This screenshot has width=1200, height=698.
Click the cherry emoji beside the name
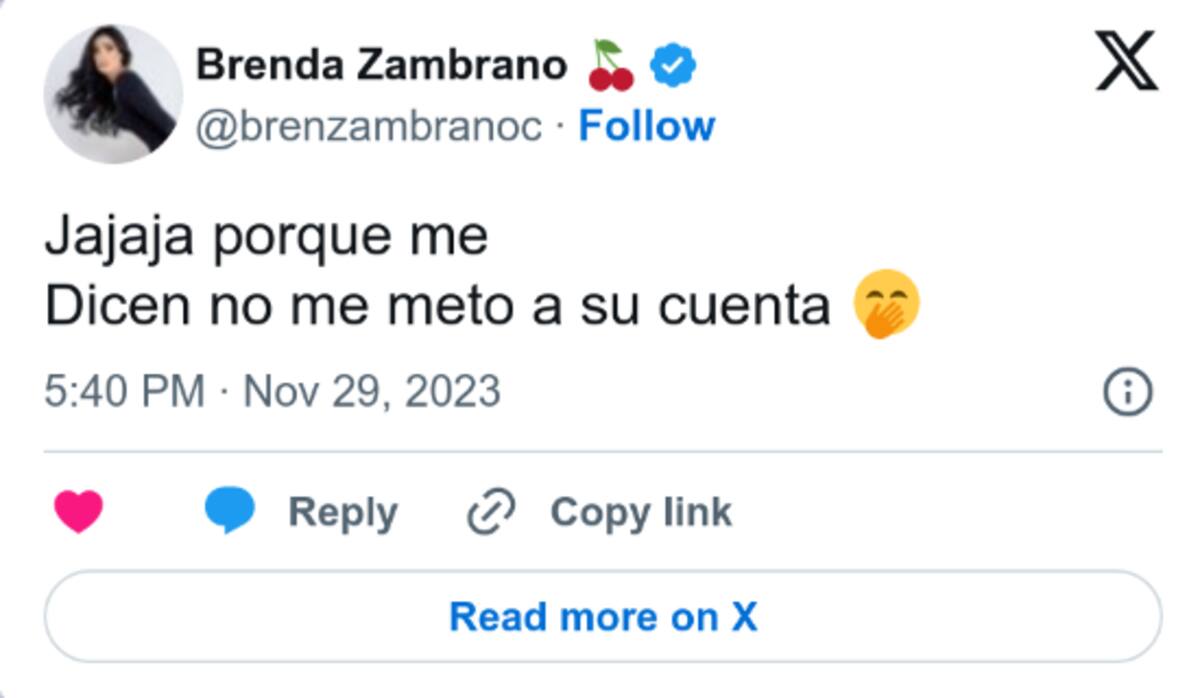click(611, 67)
